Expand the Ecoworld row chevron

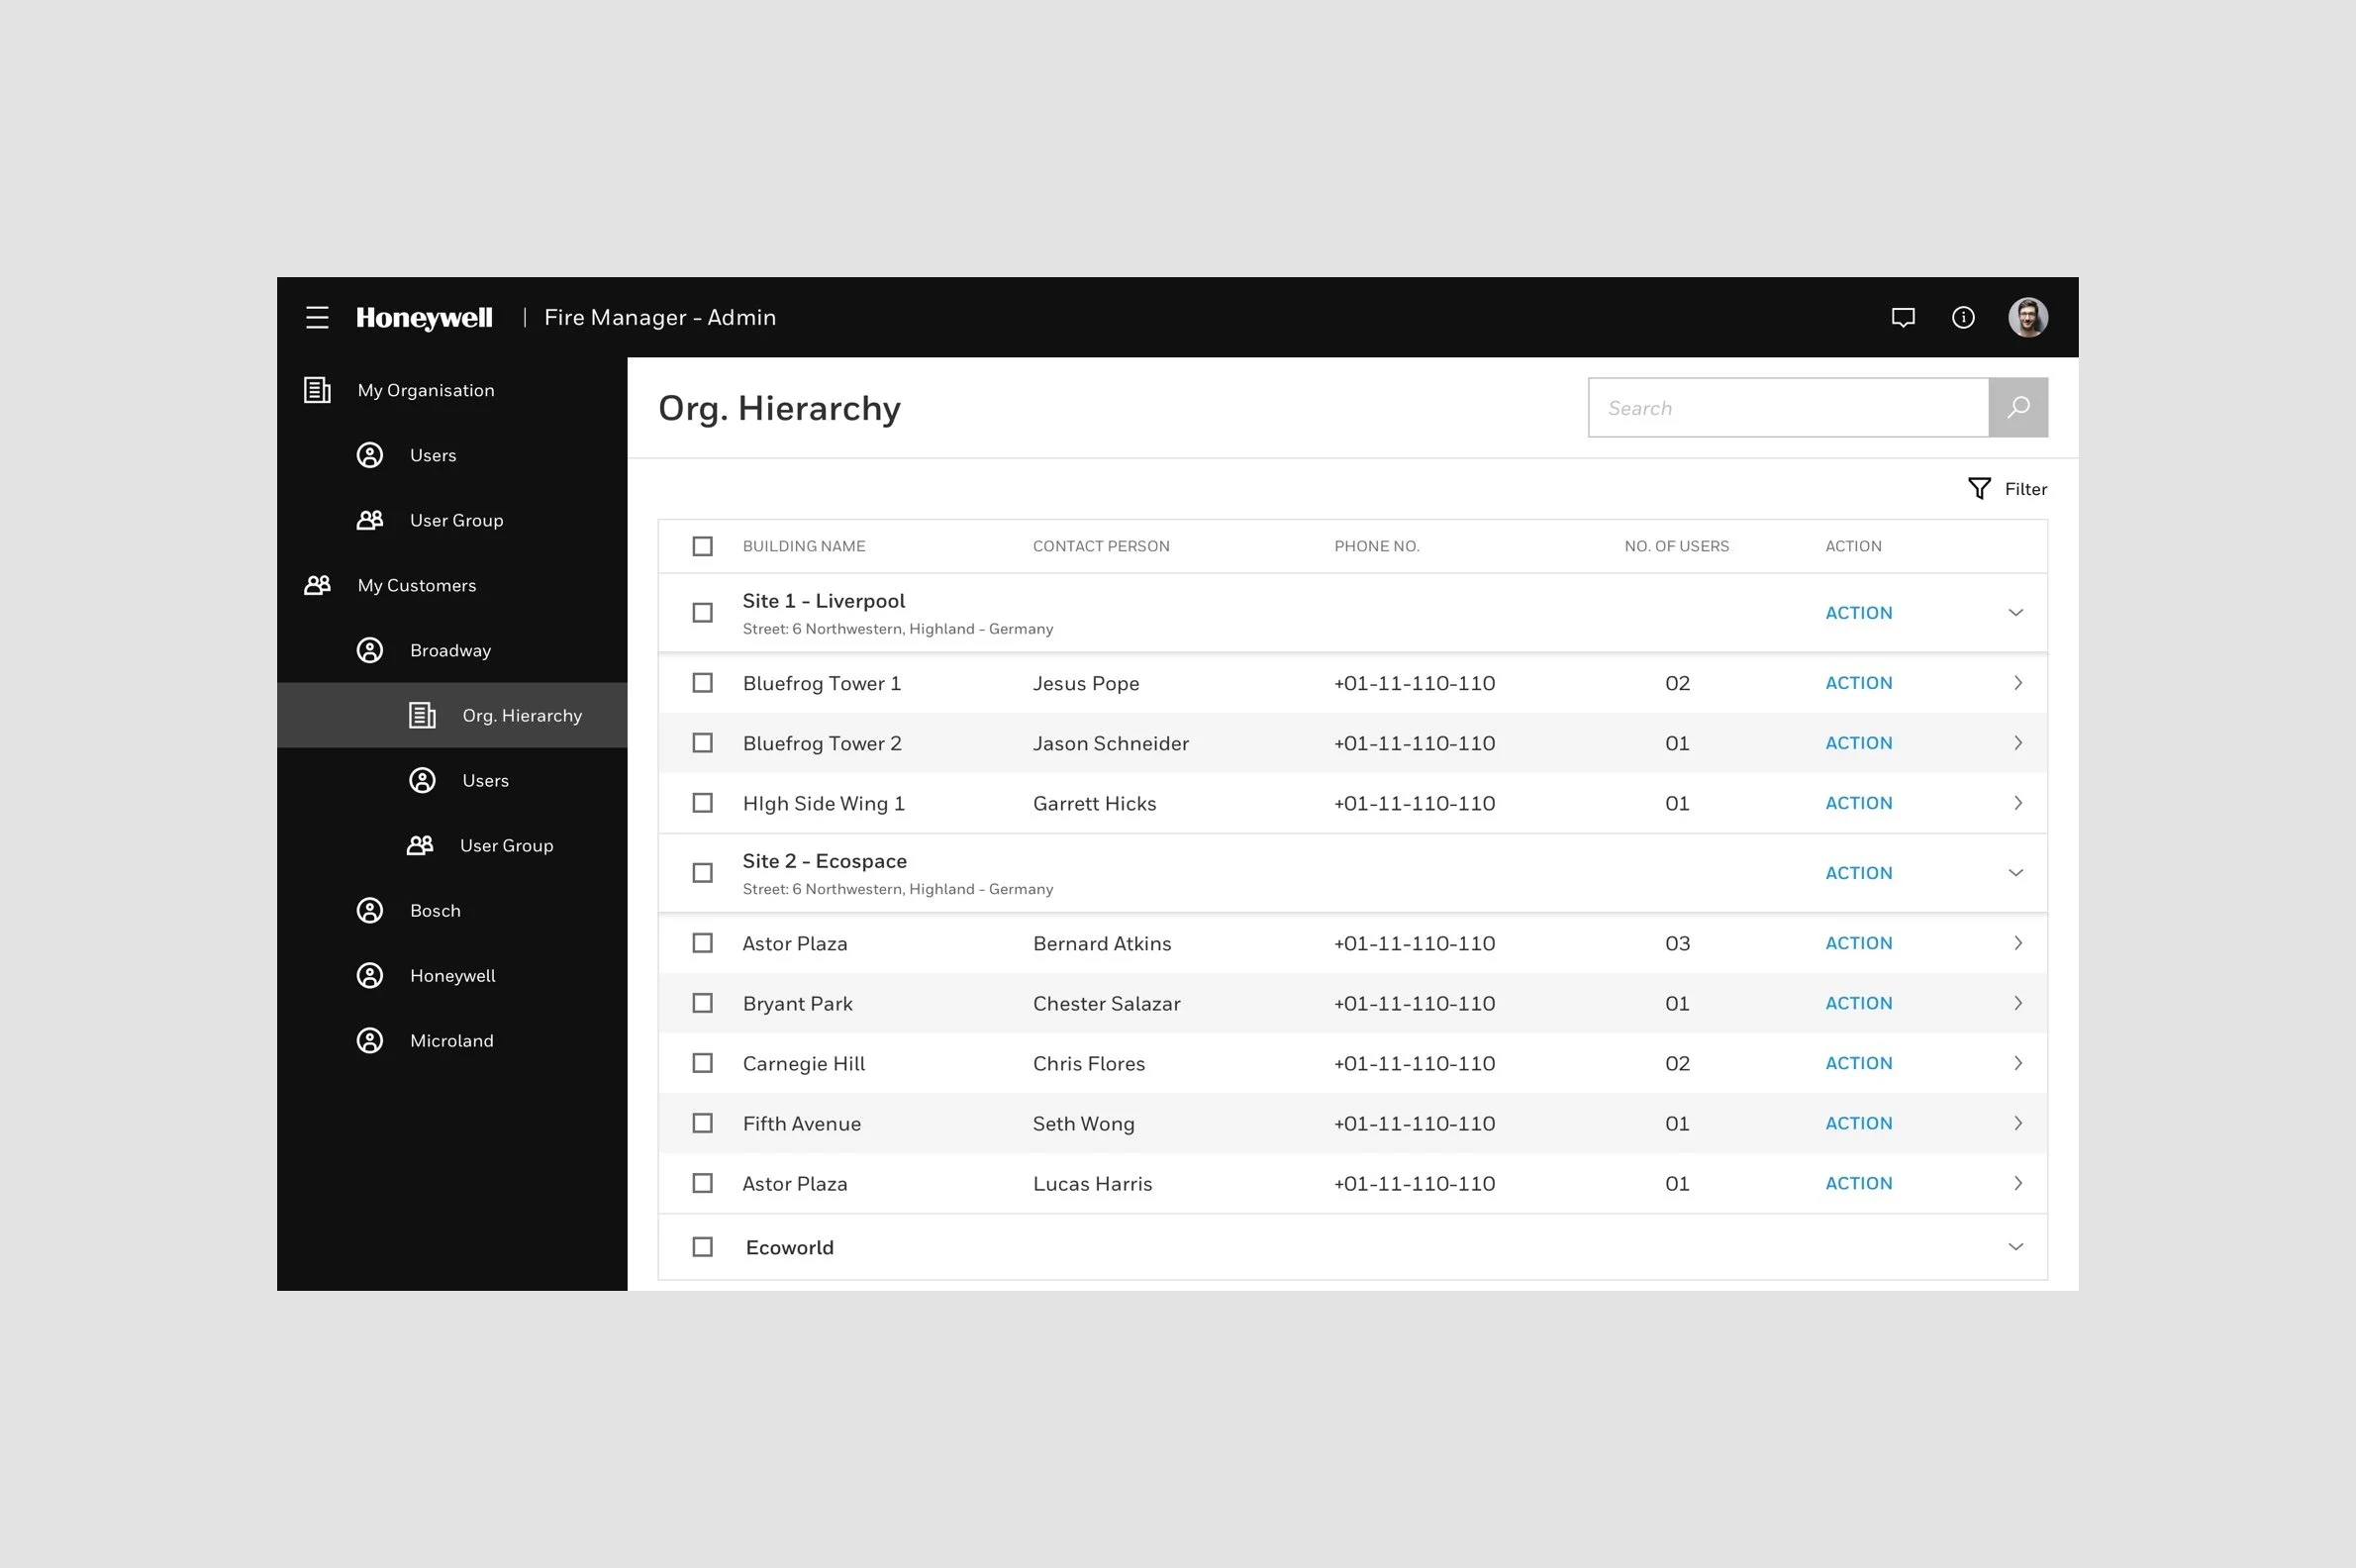coord(2016,1246)
